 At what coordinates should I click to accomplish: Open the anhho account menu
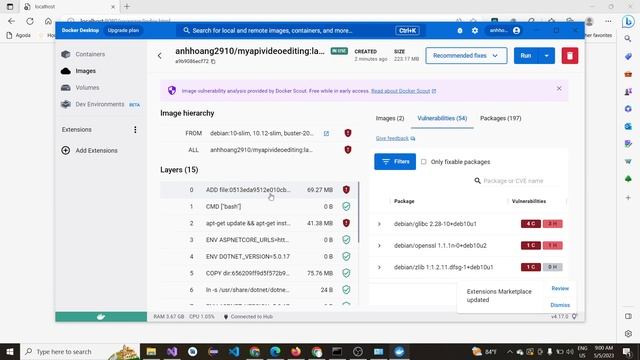505,31
